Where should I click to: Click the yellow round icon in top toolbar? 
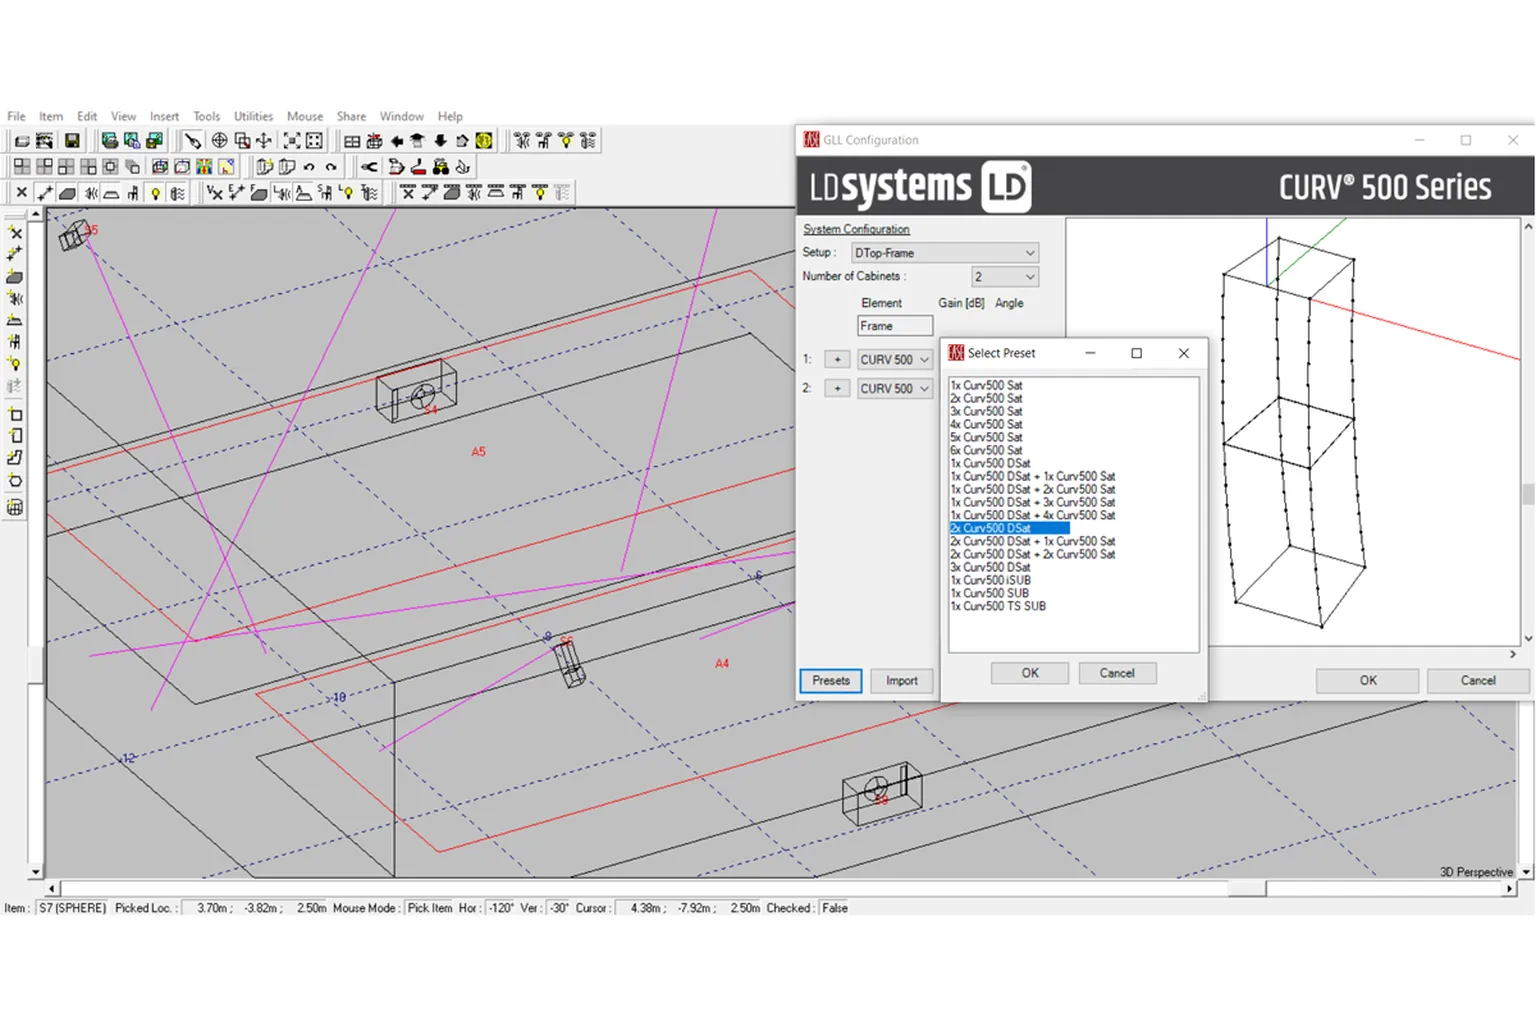coord(484,141)
